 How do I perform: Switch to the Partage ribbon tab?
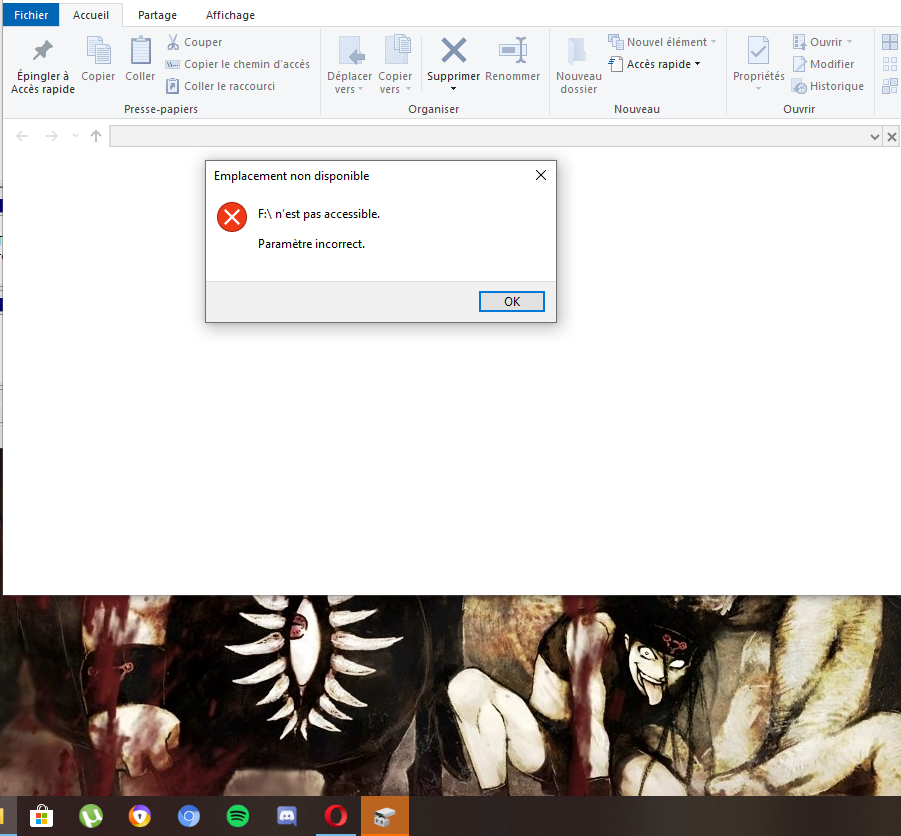click(157, 15)
